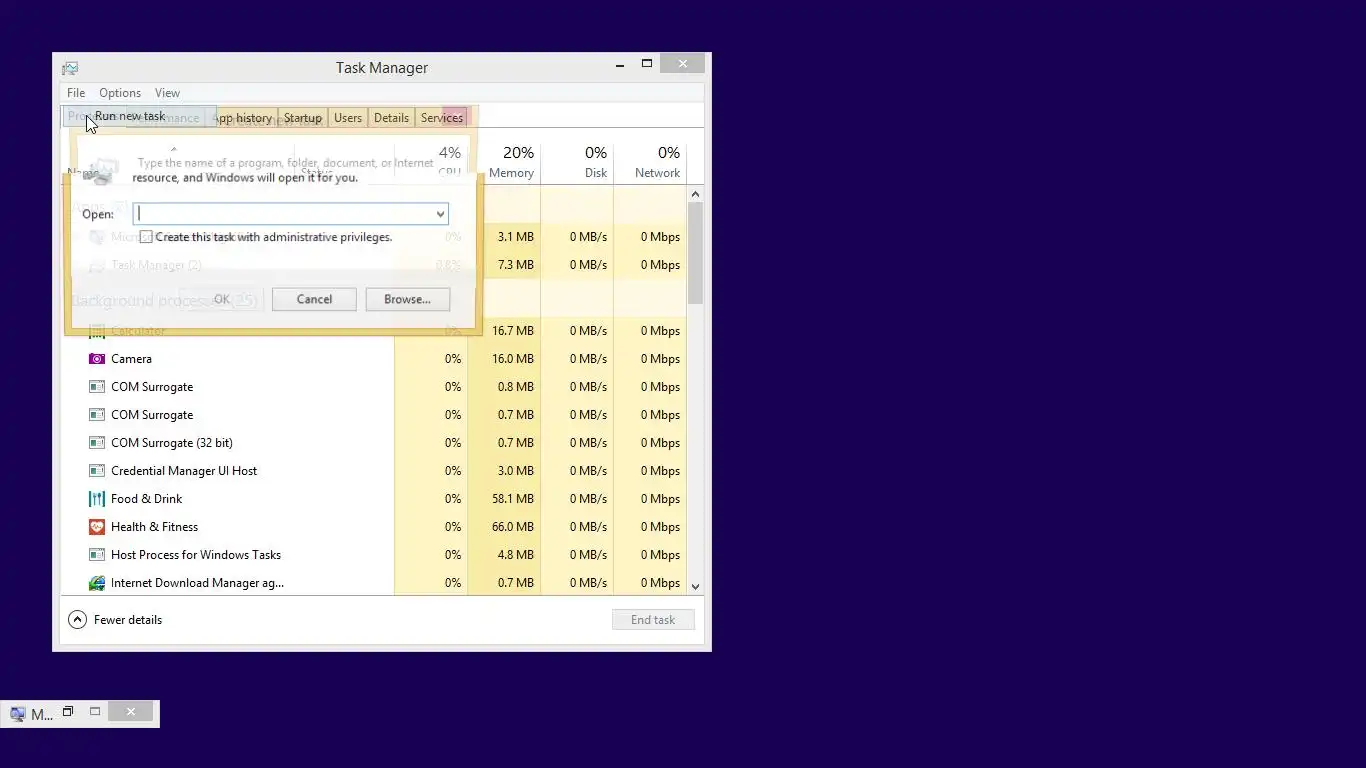Click the 3.1 MB memory value

tap(516, 237)
